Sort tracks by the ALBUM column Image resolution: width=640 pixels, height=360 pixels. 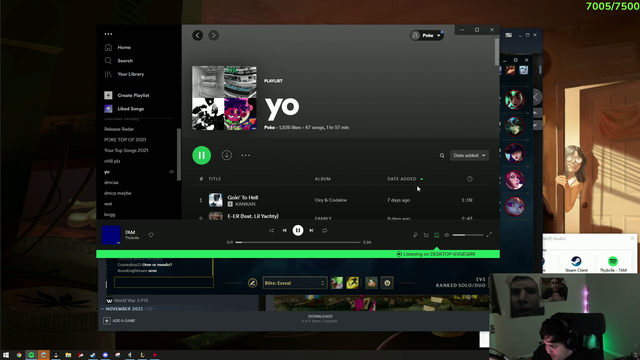[323, 179]
